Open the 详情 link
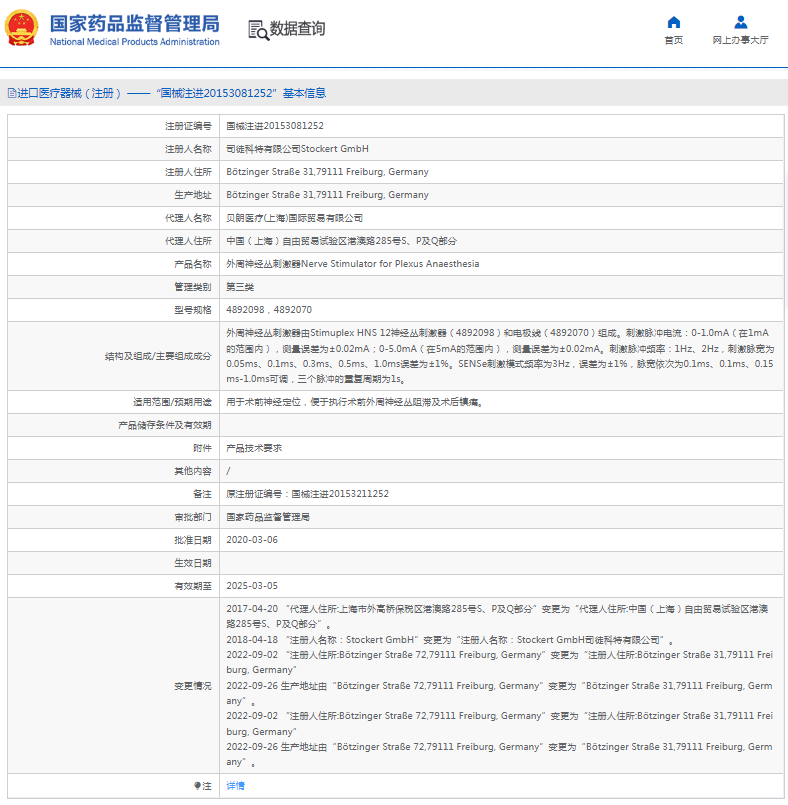 click(x=235, y=786)
